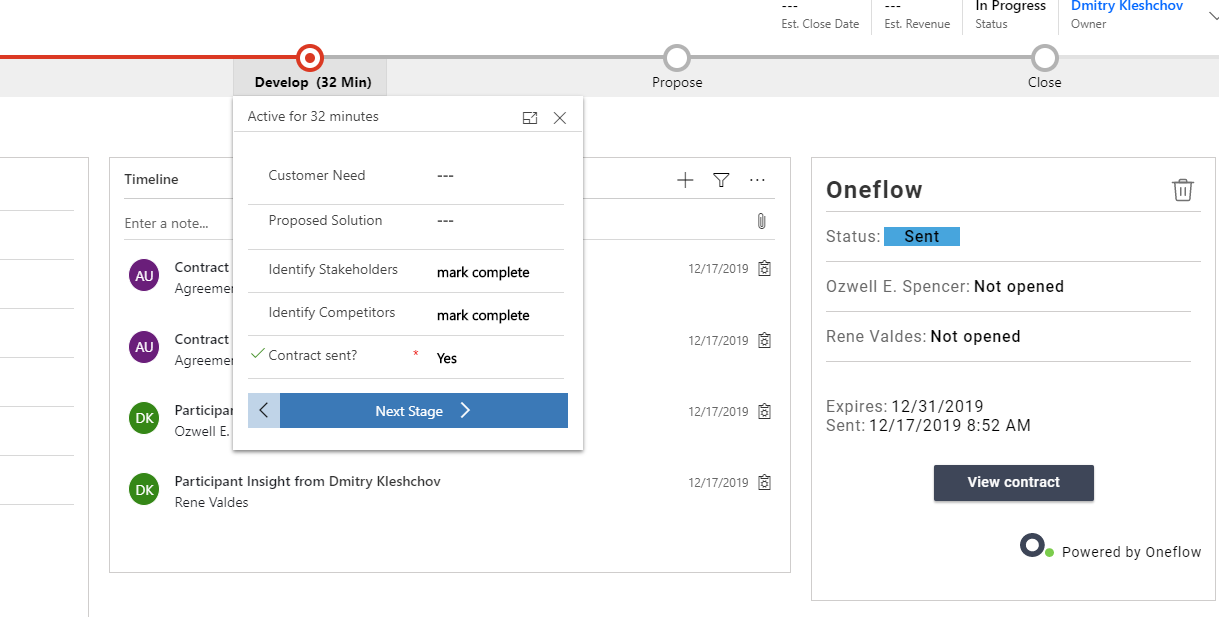This screenshot has height=617, width=1219.
Task: Open the timeline more options ellipsis
Action: [757, 180]
